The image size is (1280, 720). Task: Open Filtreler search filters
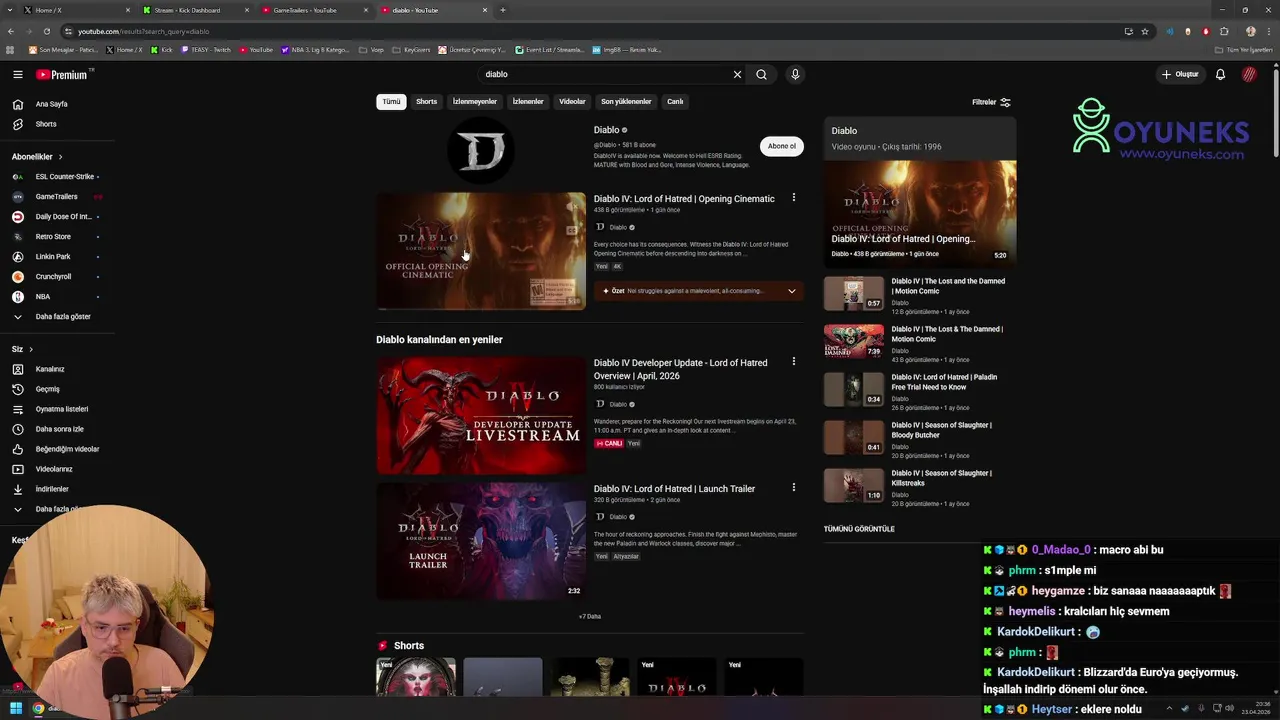click(991, 102)
